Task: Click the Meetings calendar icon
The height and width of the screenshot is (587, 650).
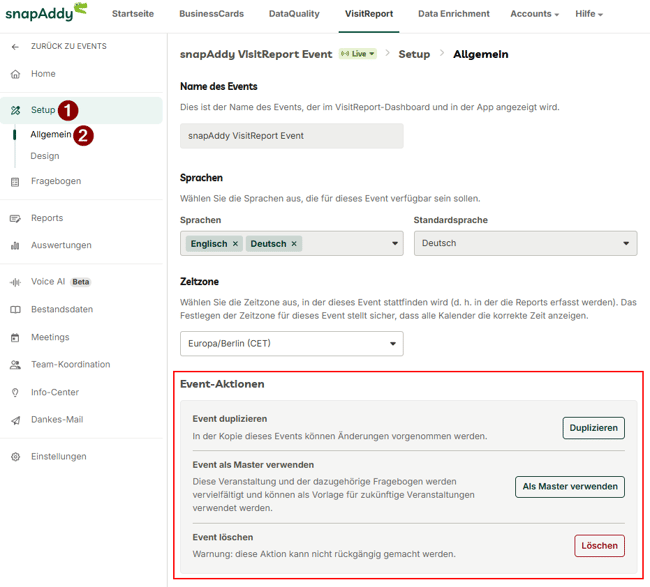Action: click(15, 337)
